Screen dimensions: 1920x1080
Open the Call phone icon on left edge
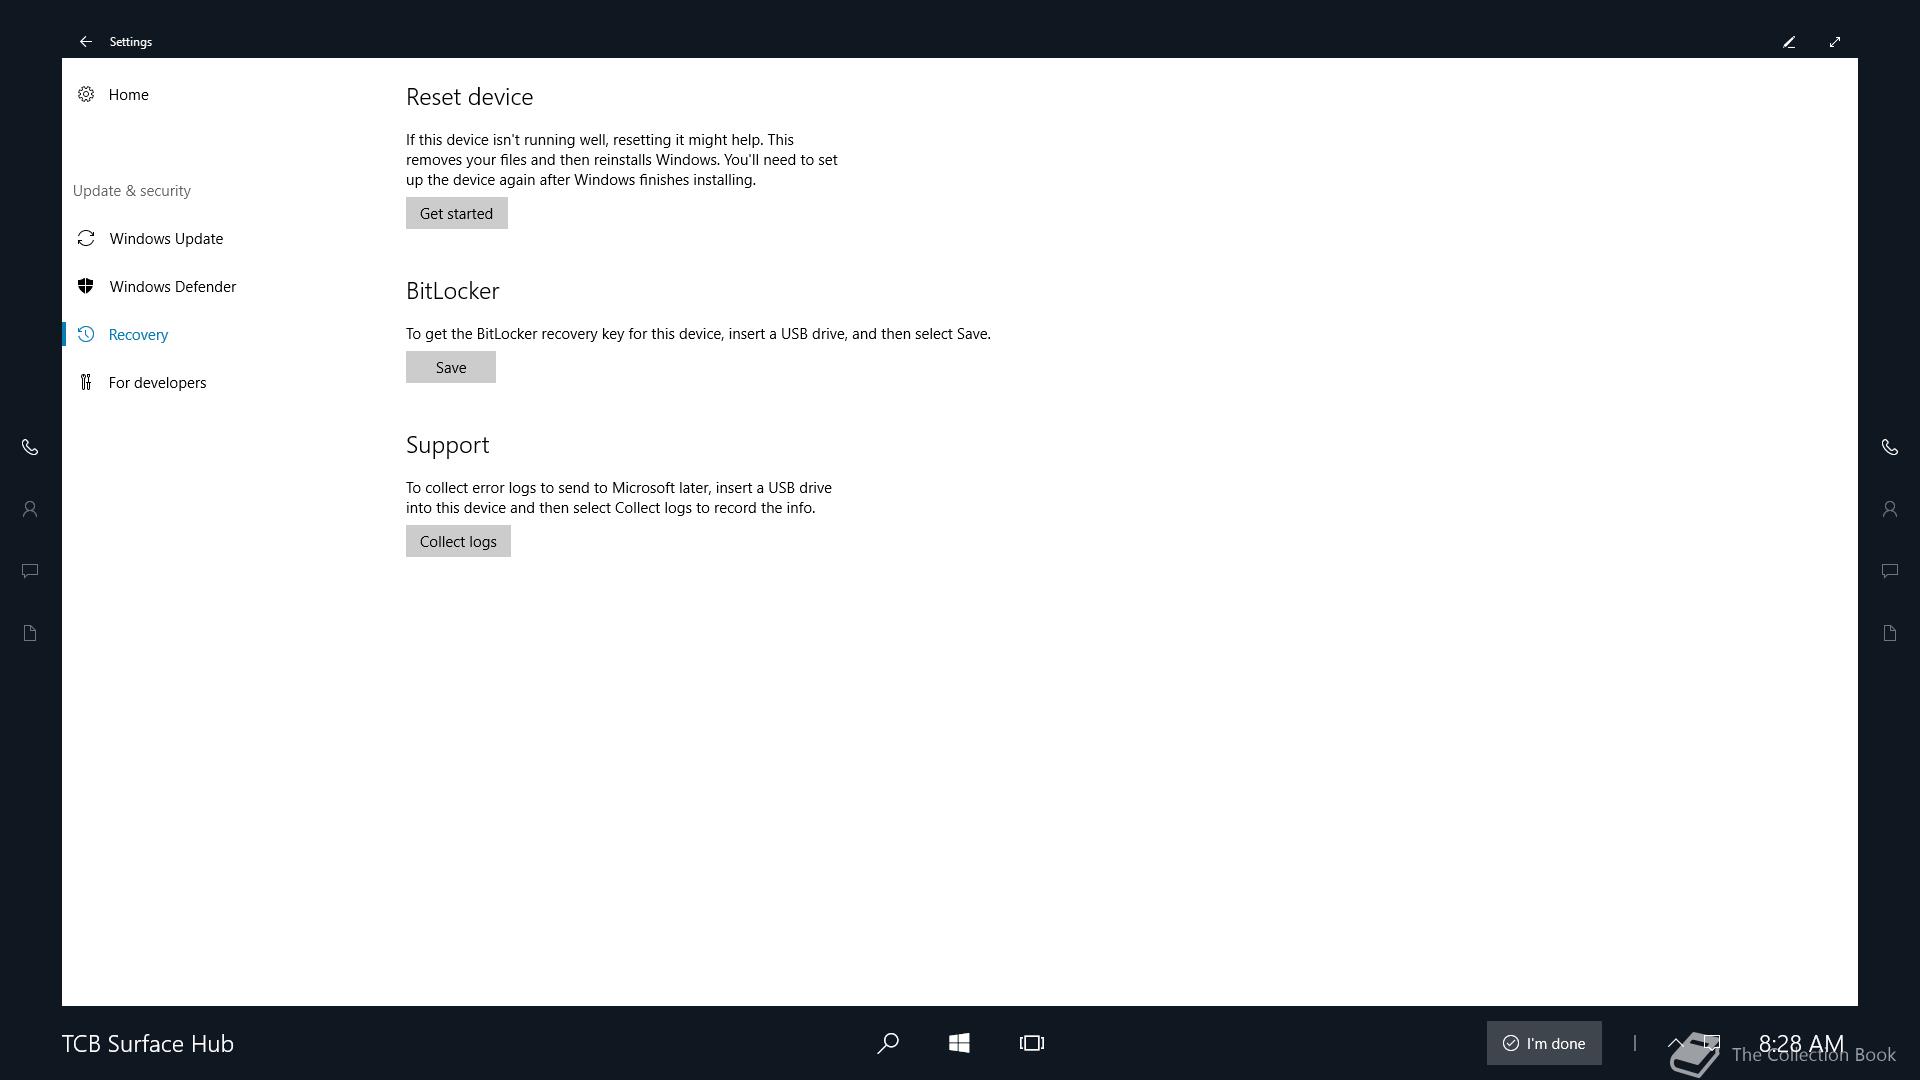pyautogui.click(x=30, y=447)
